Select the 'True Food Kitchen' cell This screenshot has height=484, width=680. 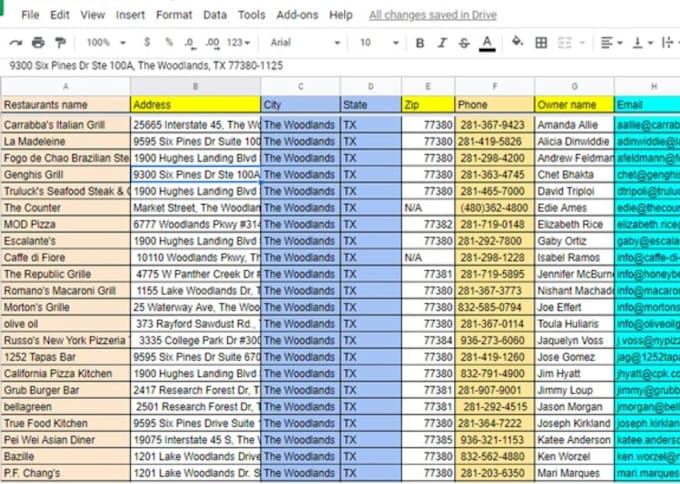coord(65,423)
